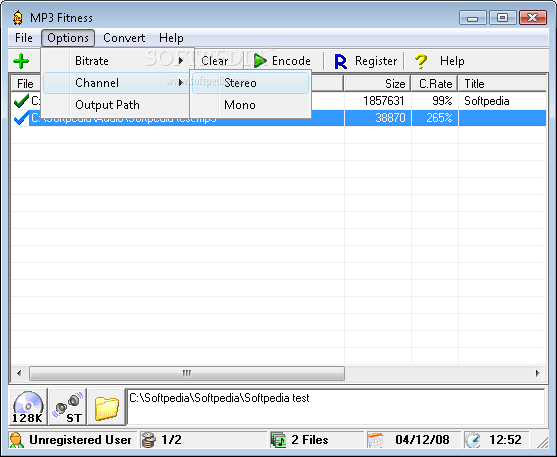The image size is (557, 457).
Task: Sort by the Size column header
Action: (377, 84)
